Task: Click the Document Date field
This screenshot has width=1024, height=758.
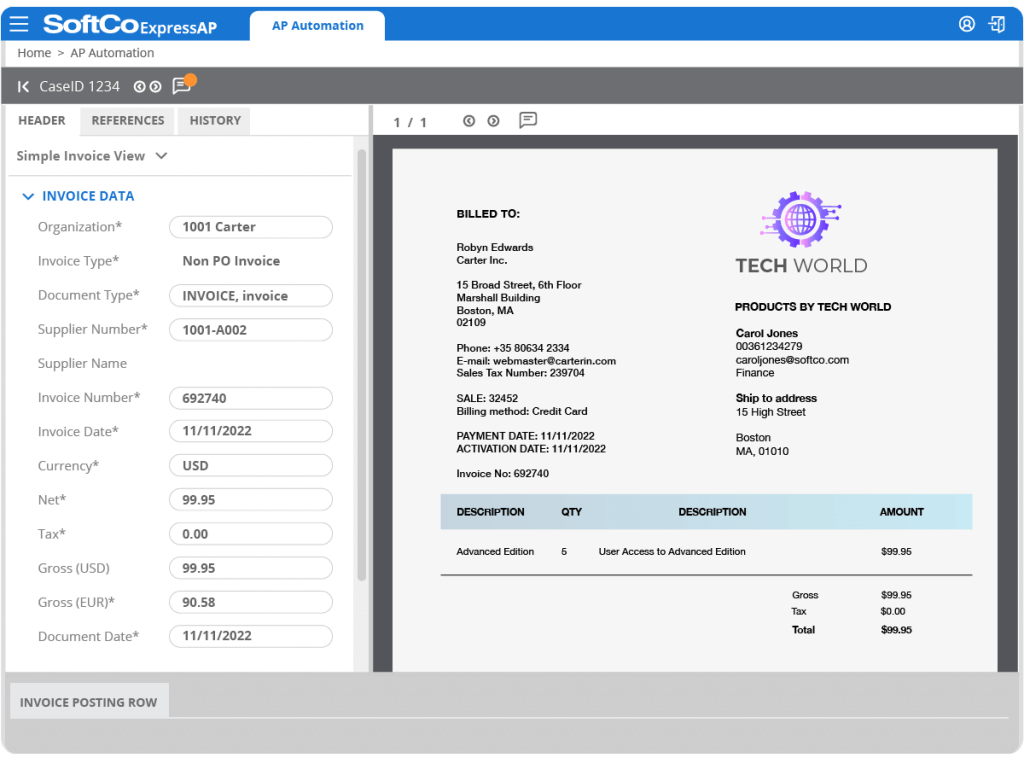Action: click(x=251, y=636)
